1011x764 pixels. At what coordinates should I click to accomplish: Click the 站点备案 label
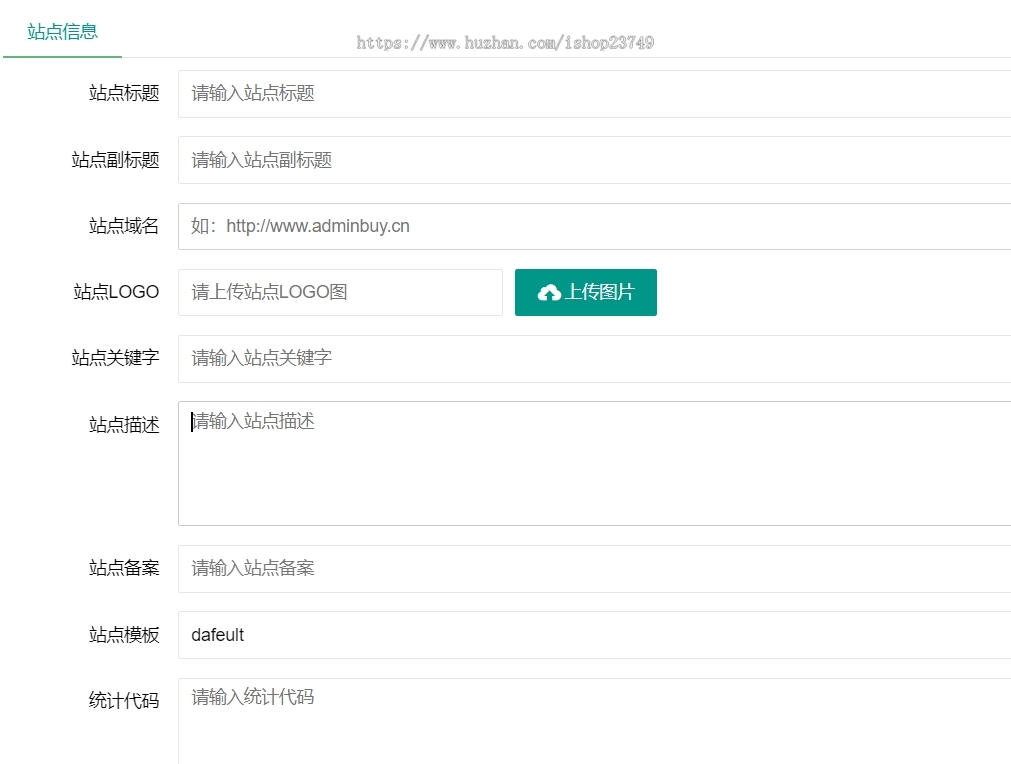click(x=124, y=568)
